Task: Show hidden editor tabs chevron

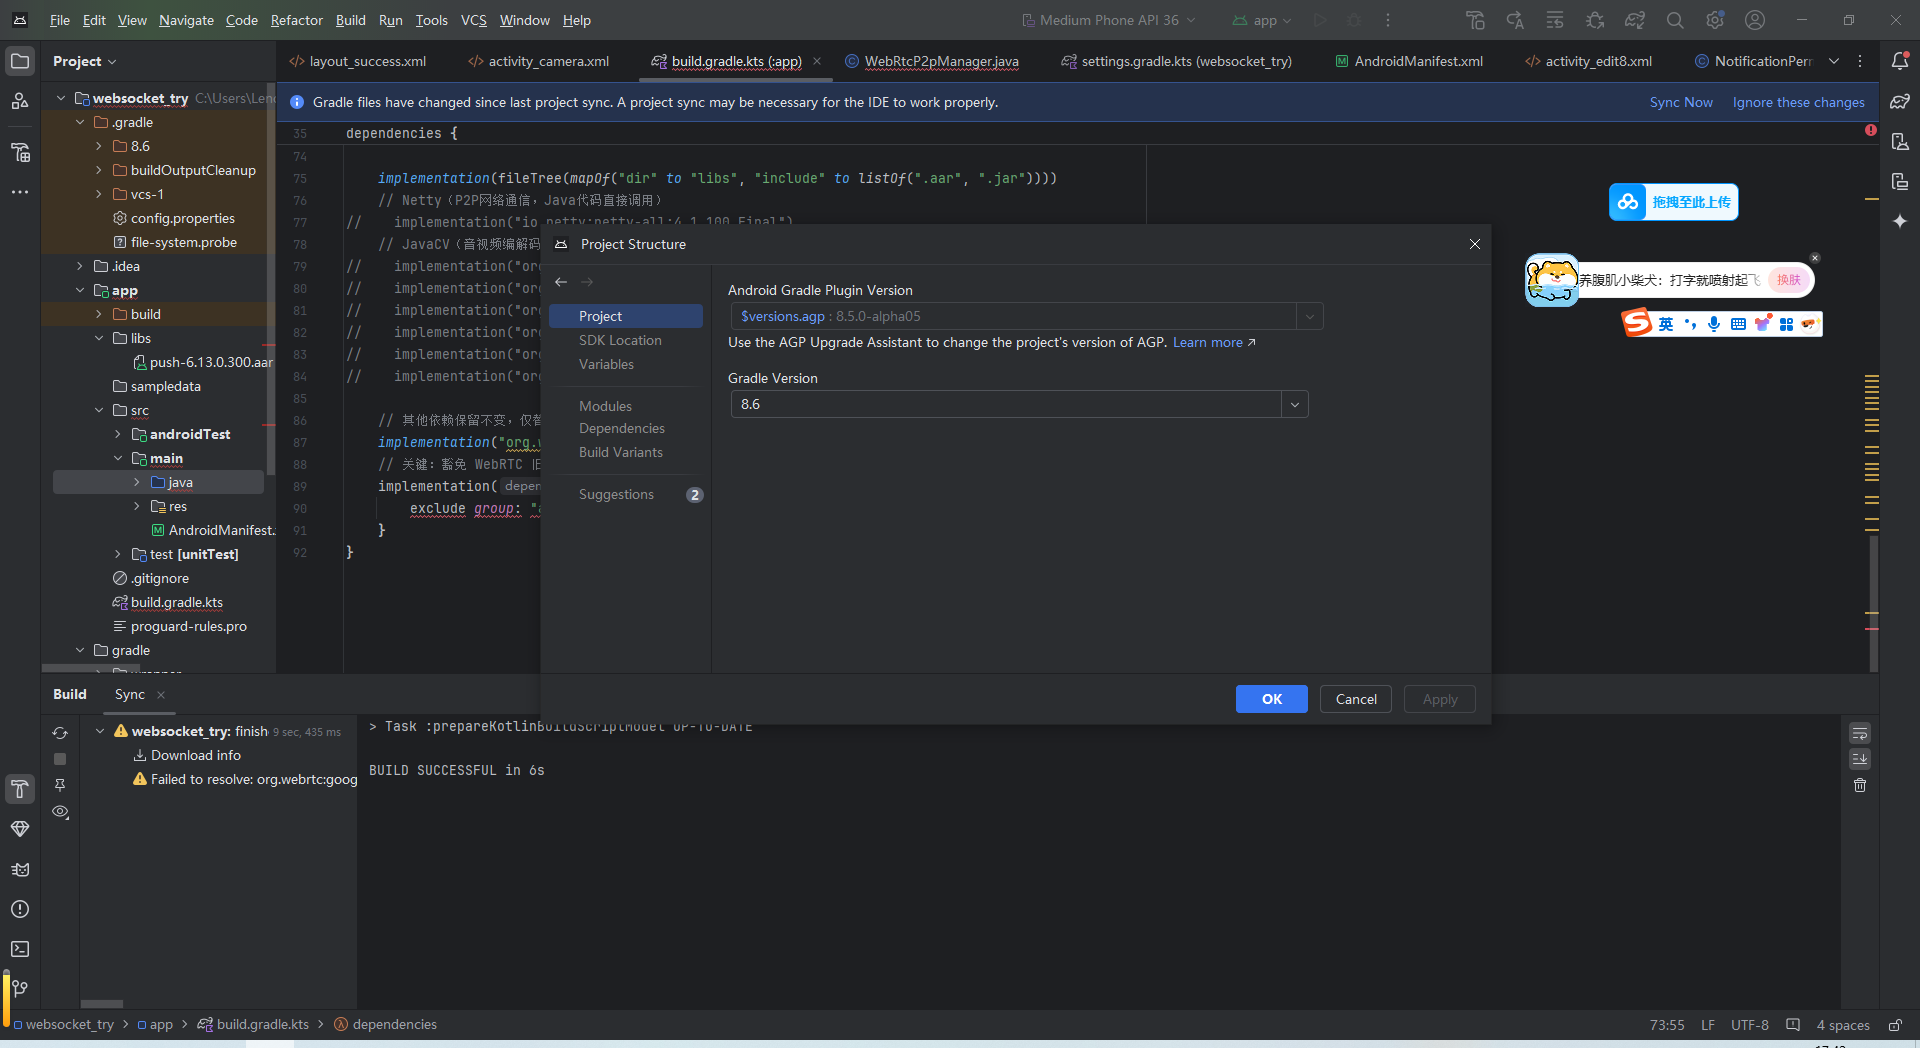Action: click(x=1834, y=61)
